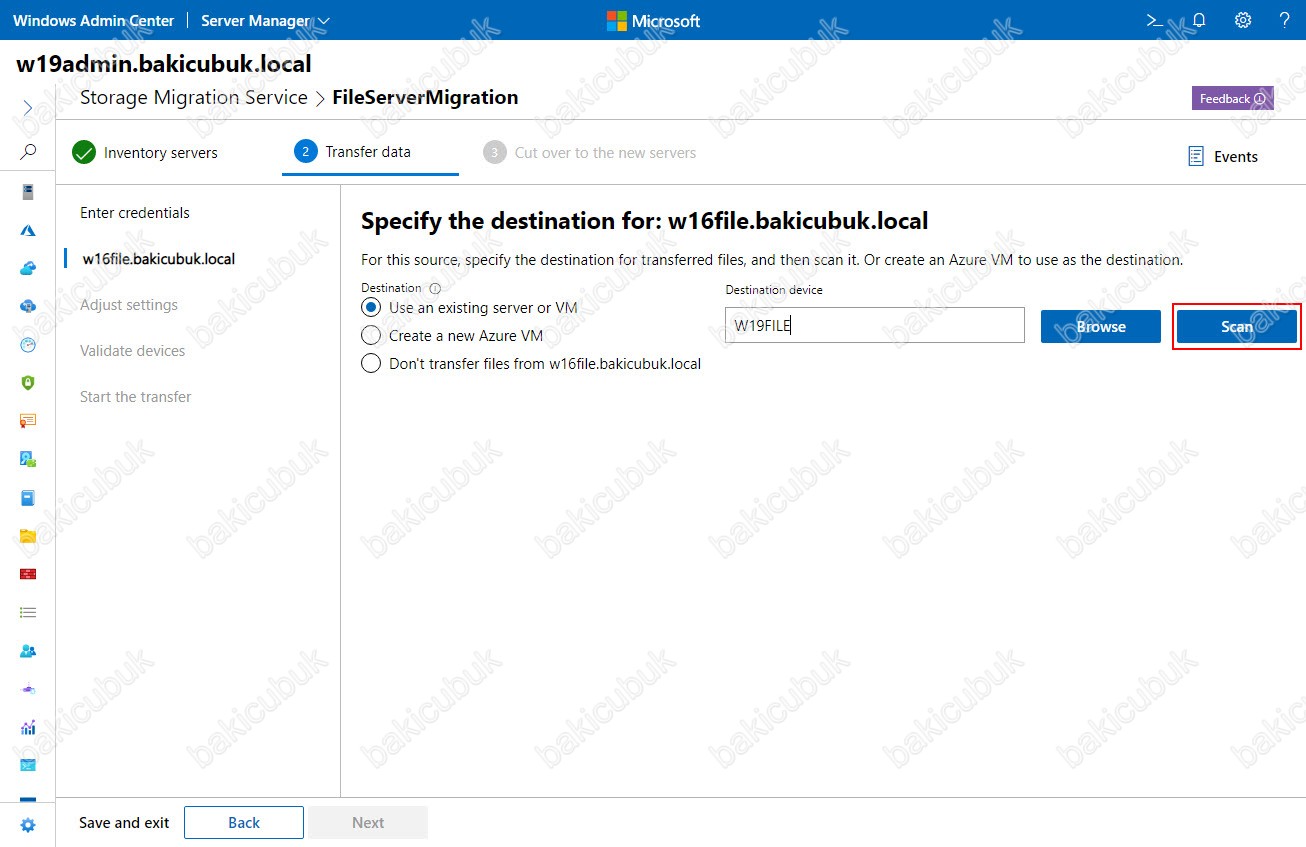Open the Installed apps list icon
Image resolution: width=1306 pixels, height=847 pixels.
[28, 612]
